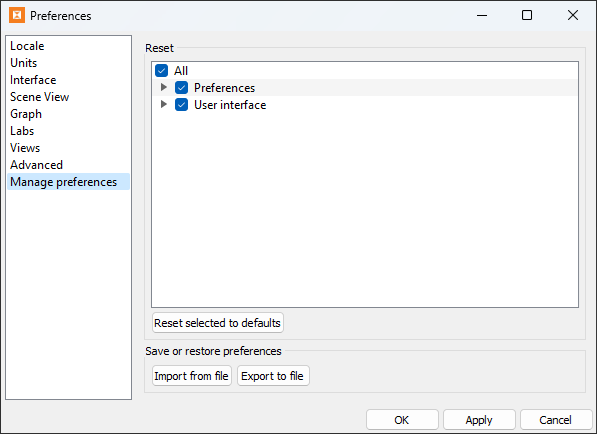Viewport: 597px width, 434px height.
Task: Maximize the Preferences window
Action: tap(527, 15)
